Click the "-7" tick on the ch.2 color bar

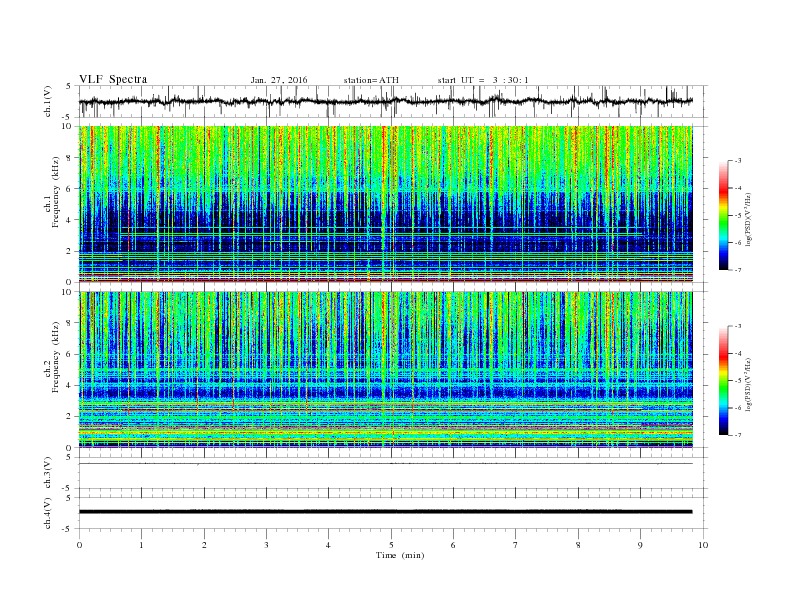(x=738, y=435)
